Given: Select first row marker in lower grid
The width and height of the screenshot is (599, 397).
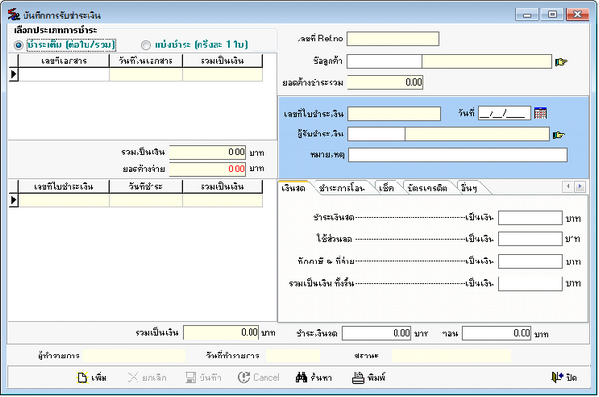Looking at the screenshot, I should pyautogui.click(x=13, y=200).
